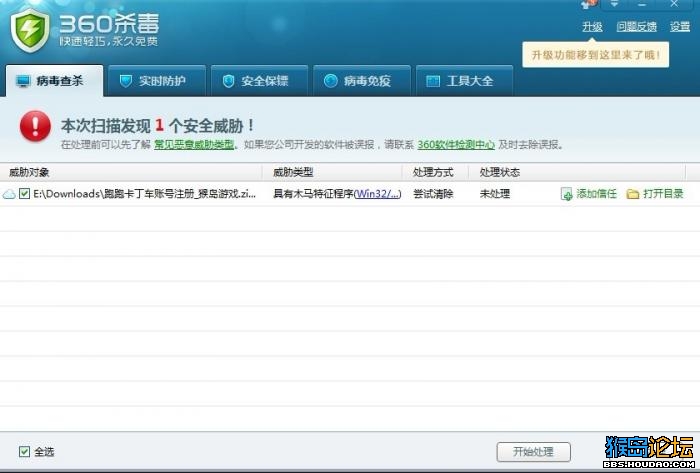This screenshot has width=700, height=473.
Task: Switch to the 工具大全 tab
Action: click(464, 81)
